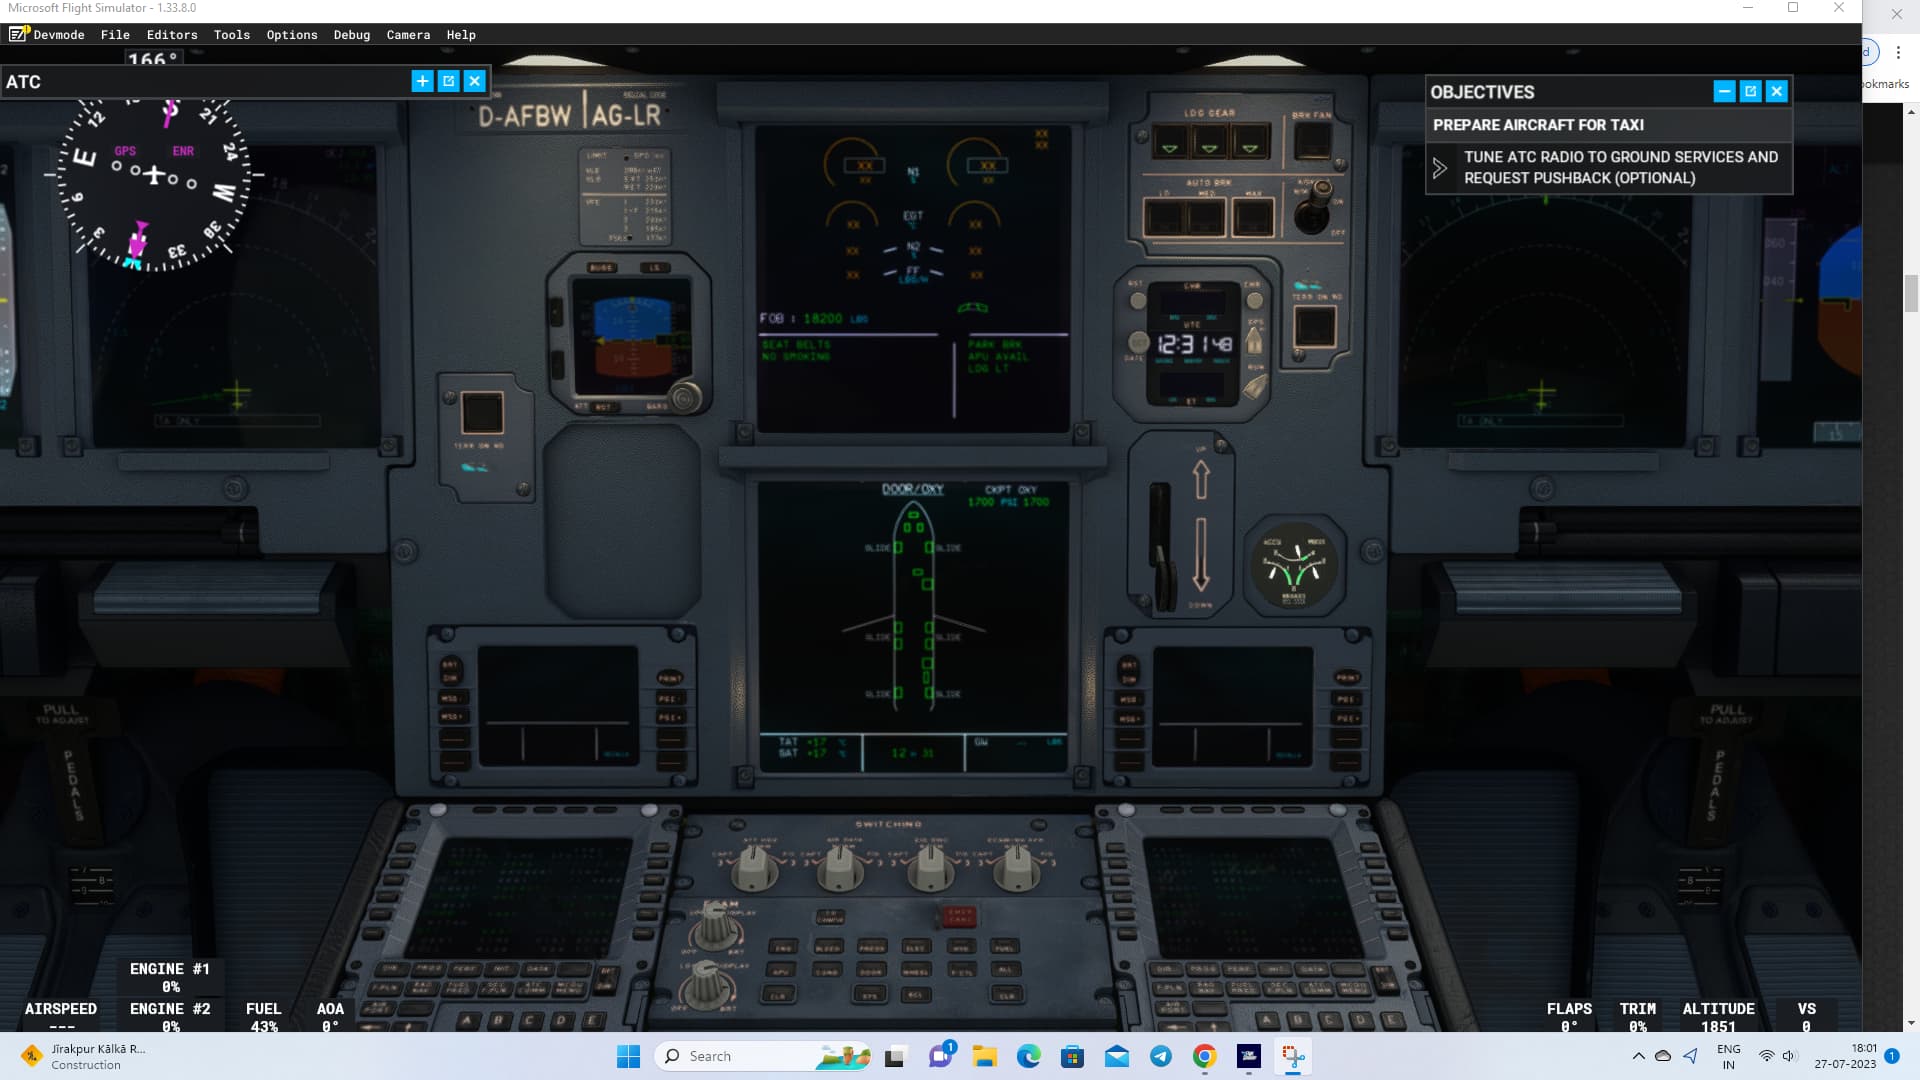1920x1080 pixels.
Task: Click the clock CHR button
Action: tap(1254, 299)
